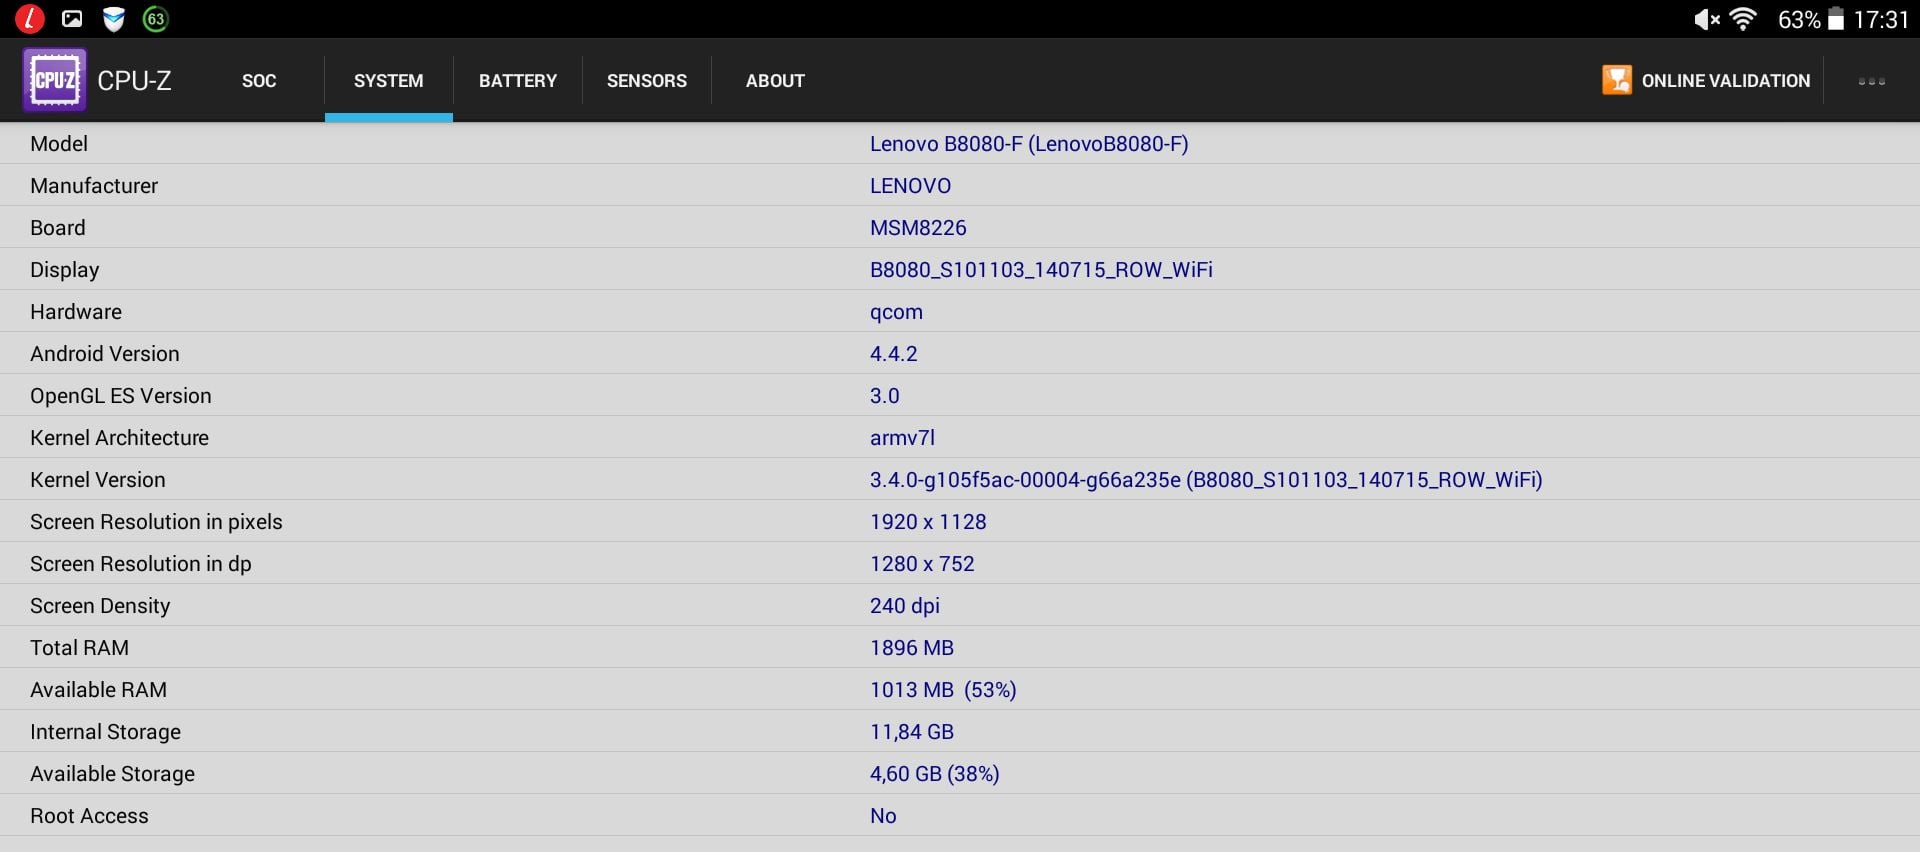Tap the CPU-Z app logo icon
Viewport: 1920px width, 852px height.
point(54,80)
